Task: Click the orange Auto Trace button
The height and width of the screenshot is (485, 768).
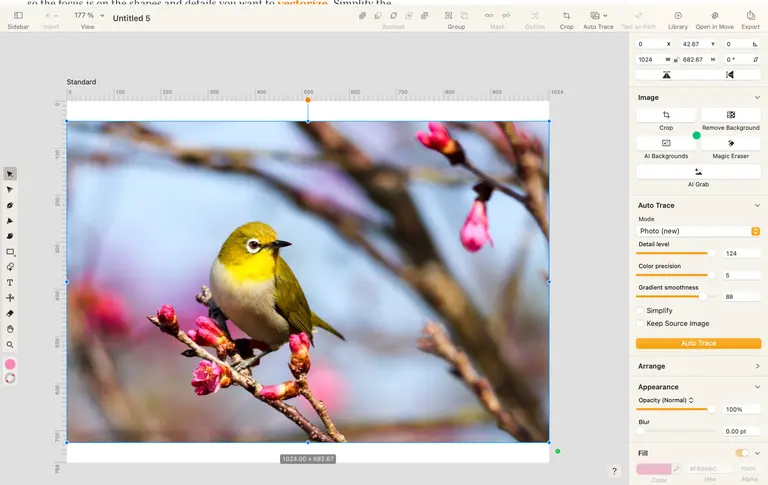Action: tap(698, 343)
